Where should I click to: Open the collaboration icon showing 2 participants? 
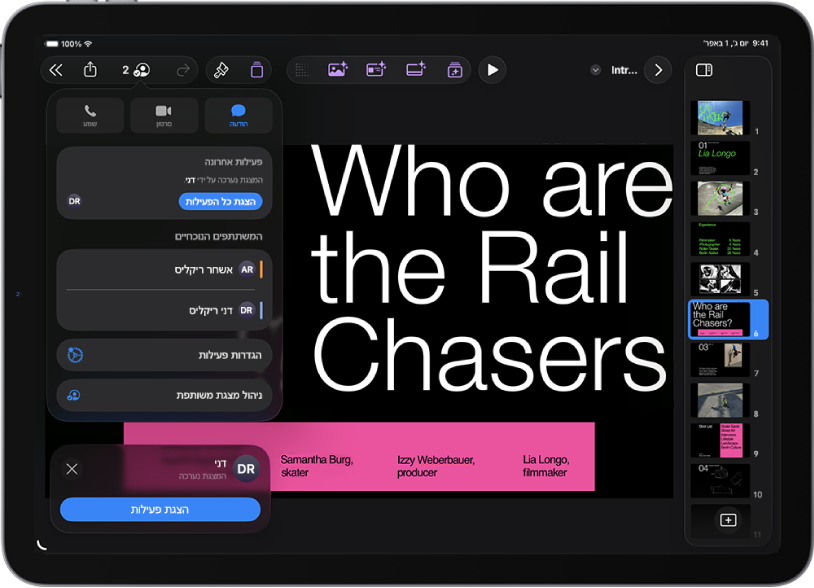tap(137, 70)
